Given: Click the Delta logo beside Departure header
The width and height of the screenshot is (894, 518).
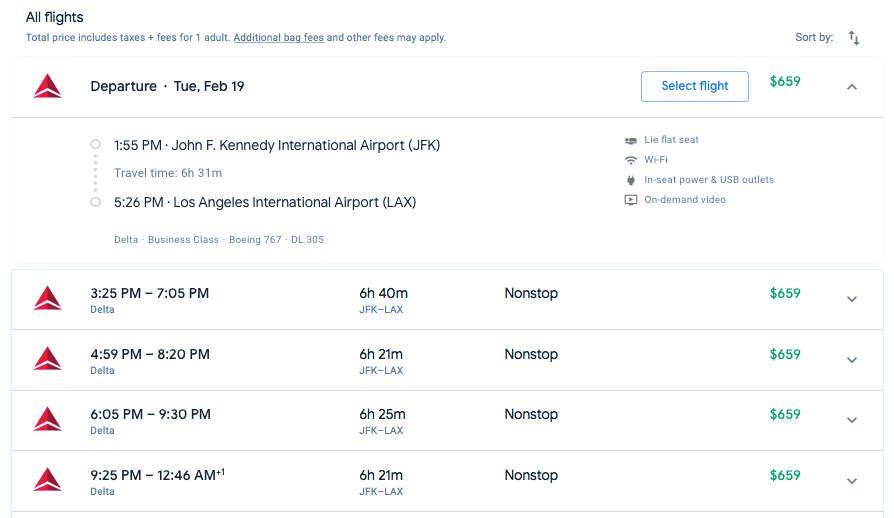Looking at the screenshot, I should pos(48,86).
